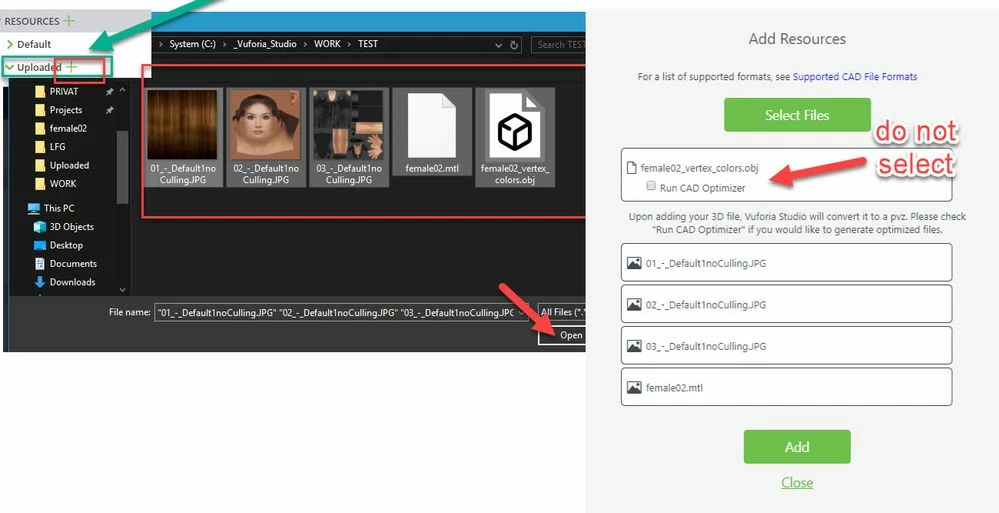The width and height of the screenshot is (999, 513).
Task: Select the female02 folder in the sidebar
Action: [x=68, y=128]
